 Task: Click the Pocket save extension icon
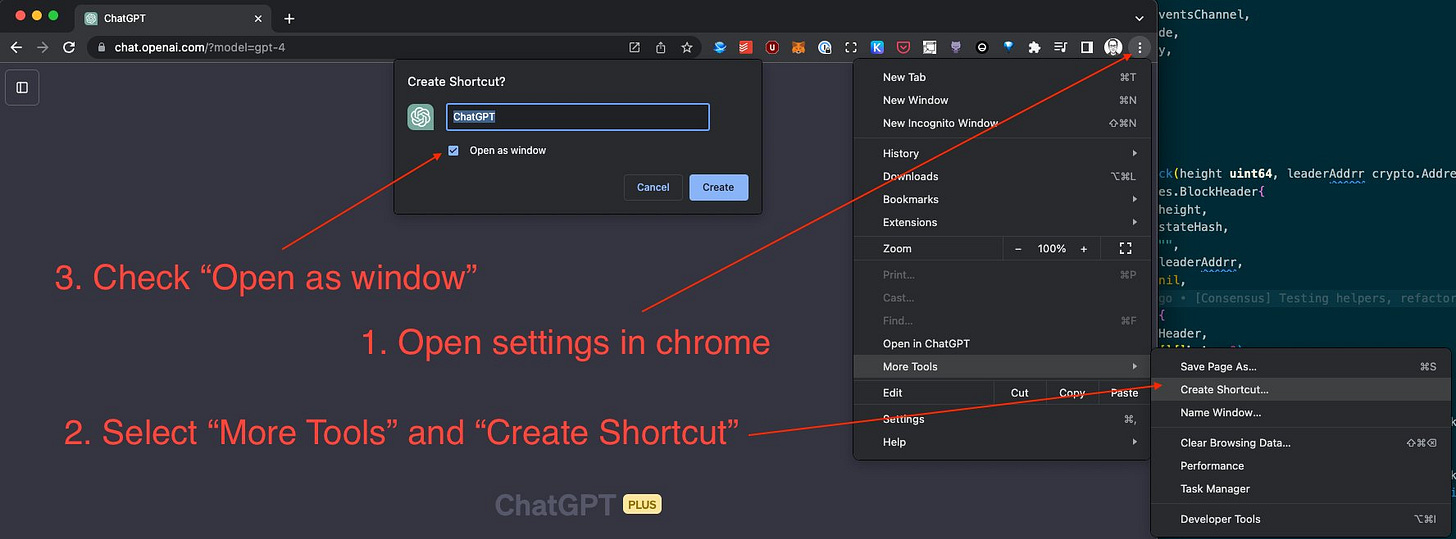[x=903, y=47]
